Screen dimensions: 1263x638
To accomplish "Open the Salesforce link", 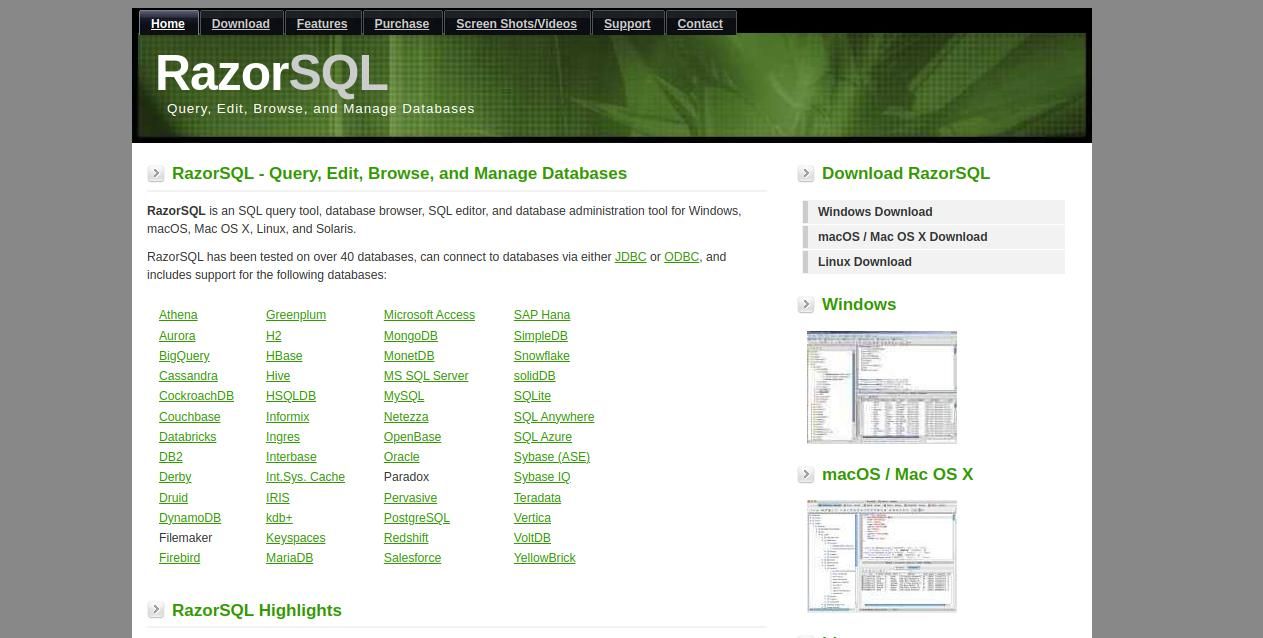I will click(412, 558).
